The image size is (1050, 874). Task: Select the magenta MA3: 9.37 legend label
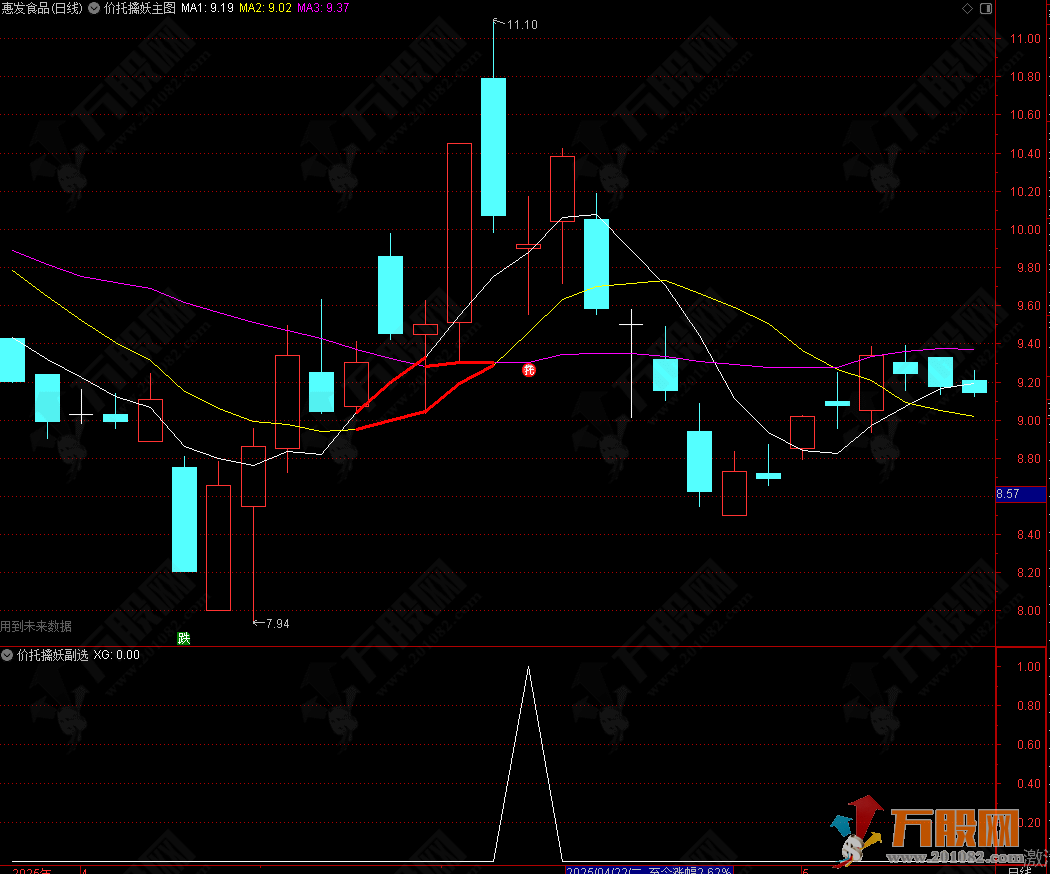click(324, 7)
